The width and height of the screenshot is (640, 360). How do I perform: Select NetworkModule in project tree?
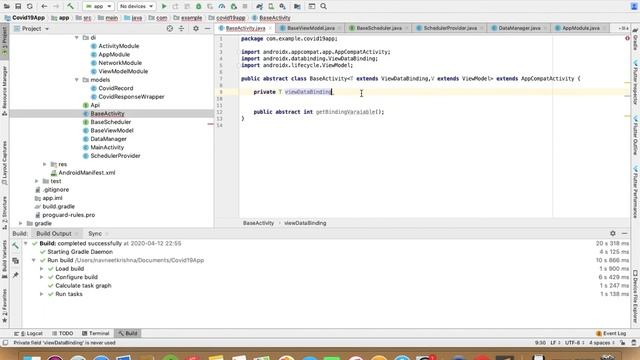pos(116,63)
